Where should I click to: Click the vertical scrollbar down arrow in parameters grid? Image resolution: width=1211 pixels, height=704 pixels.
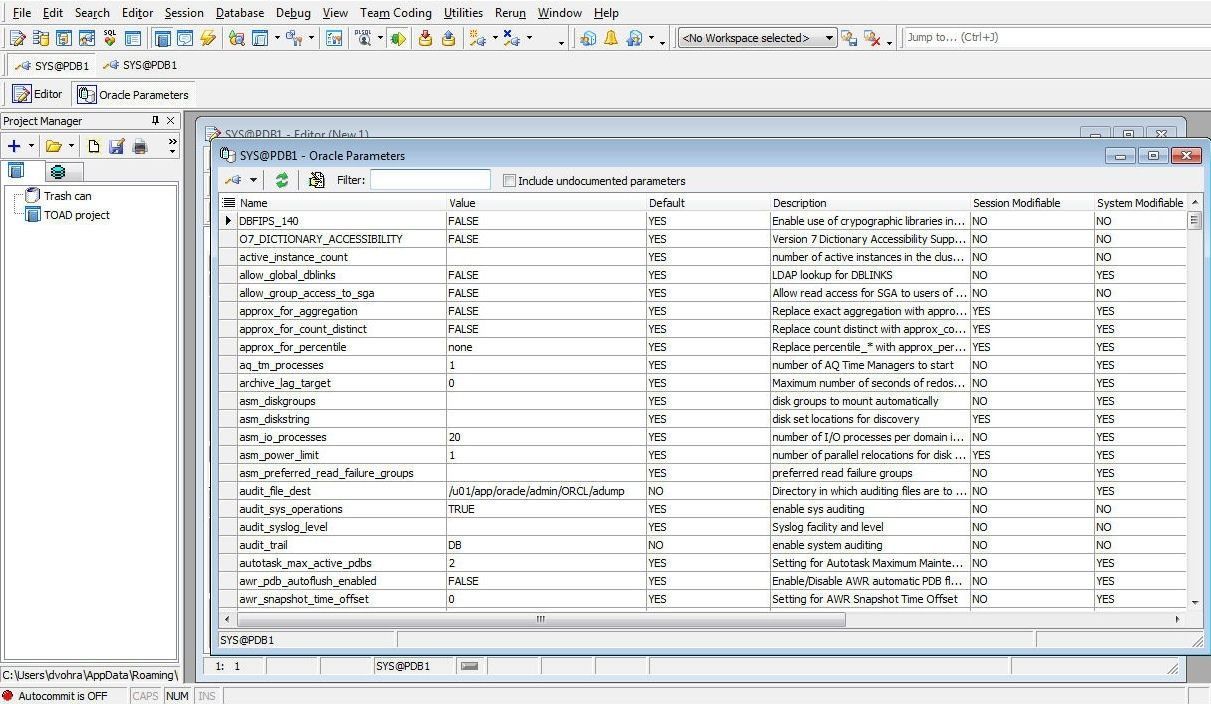[1195, 602]
